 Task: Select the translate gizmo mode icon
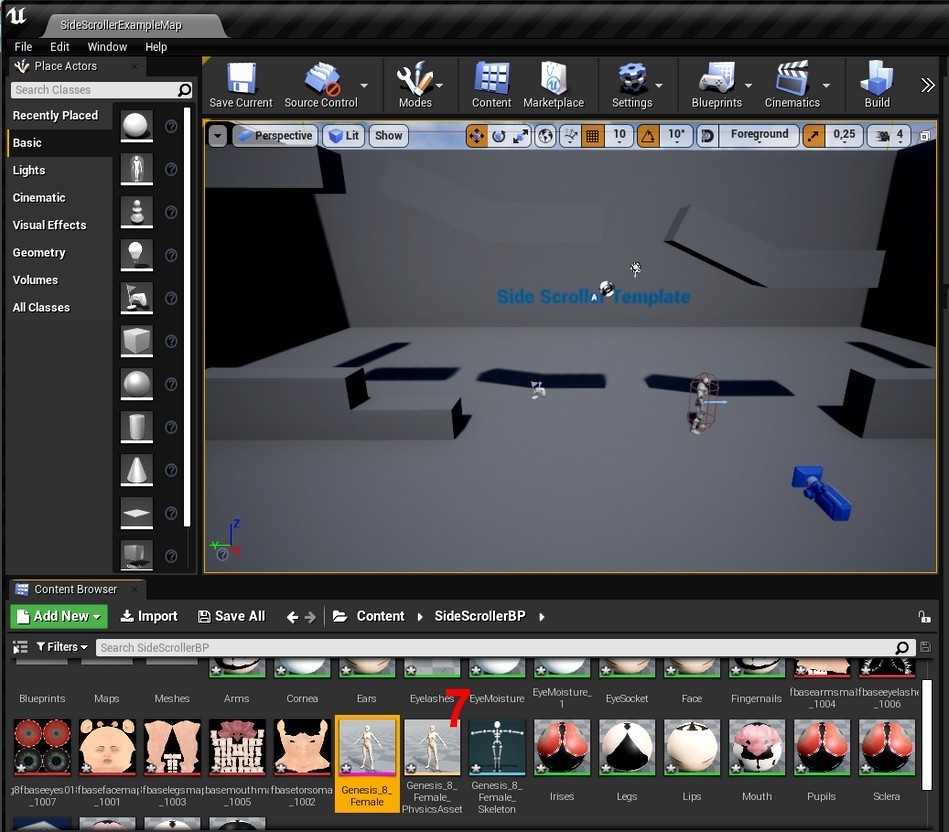(x=476, y=136)
